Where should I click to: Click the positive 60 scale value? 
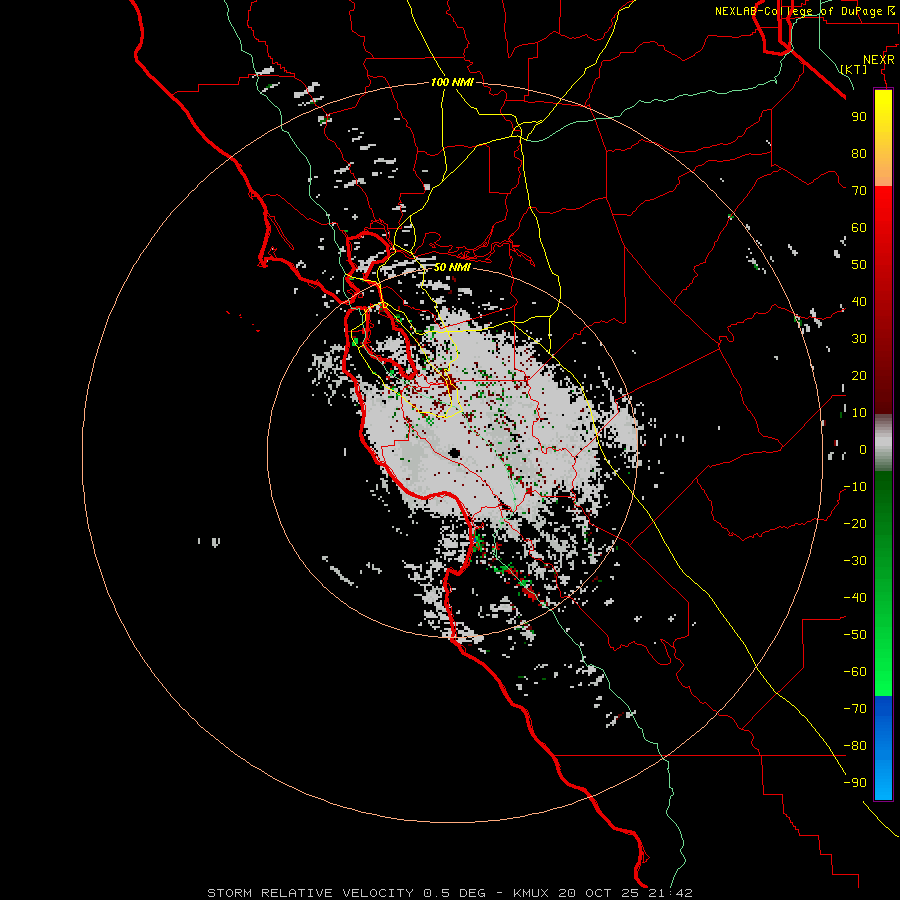tap(859, 228)
